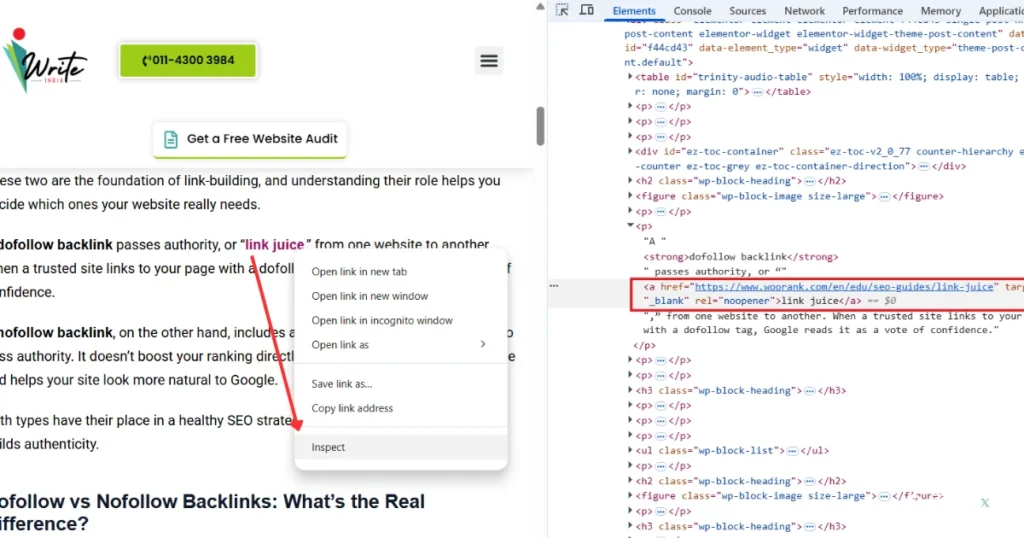Viewport: 1024px width, 538px height.
Task: Expand the h2 node right after ez-toc-container
Action: point(630,181)
